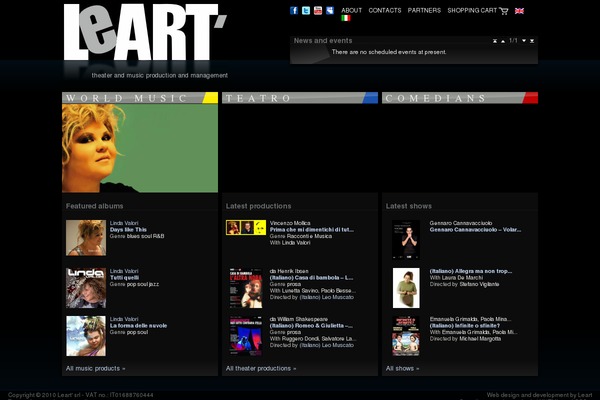600x400 pixels.
Task: Switch language with the UK flag
Action: (x=519, y=11)
